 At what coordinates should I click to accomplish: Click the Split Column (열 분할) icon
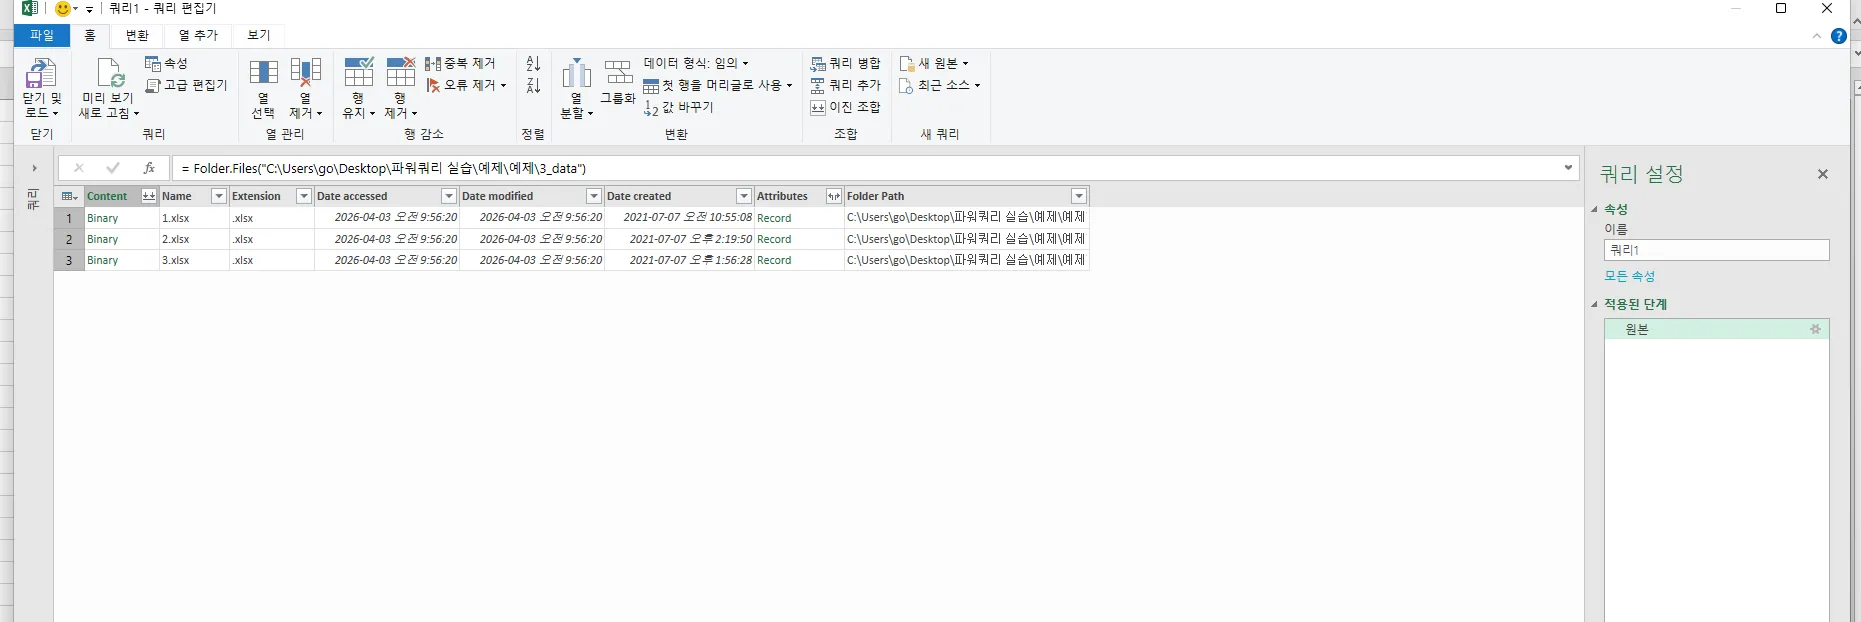click(576, 73)
